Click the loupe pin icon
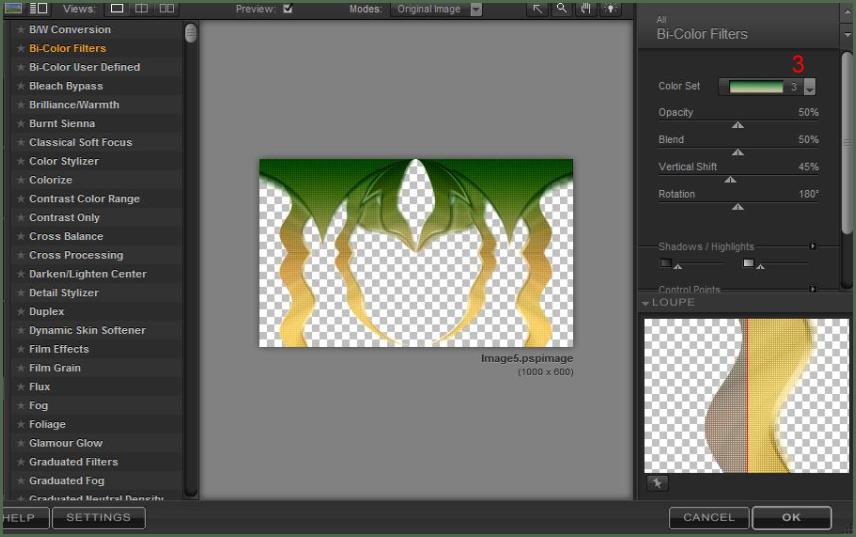The height and width of the screenshot is (537, 856). click(657, 484)
